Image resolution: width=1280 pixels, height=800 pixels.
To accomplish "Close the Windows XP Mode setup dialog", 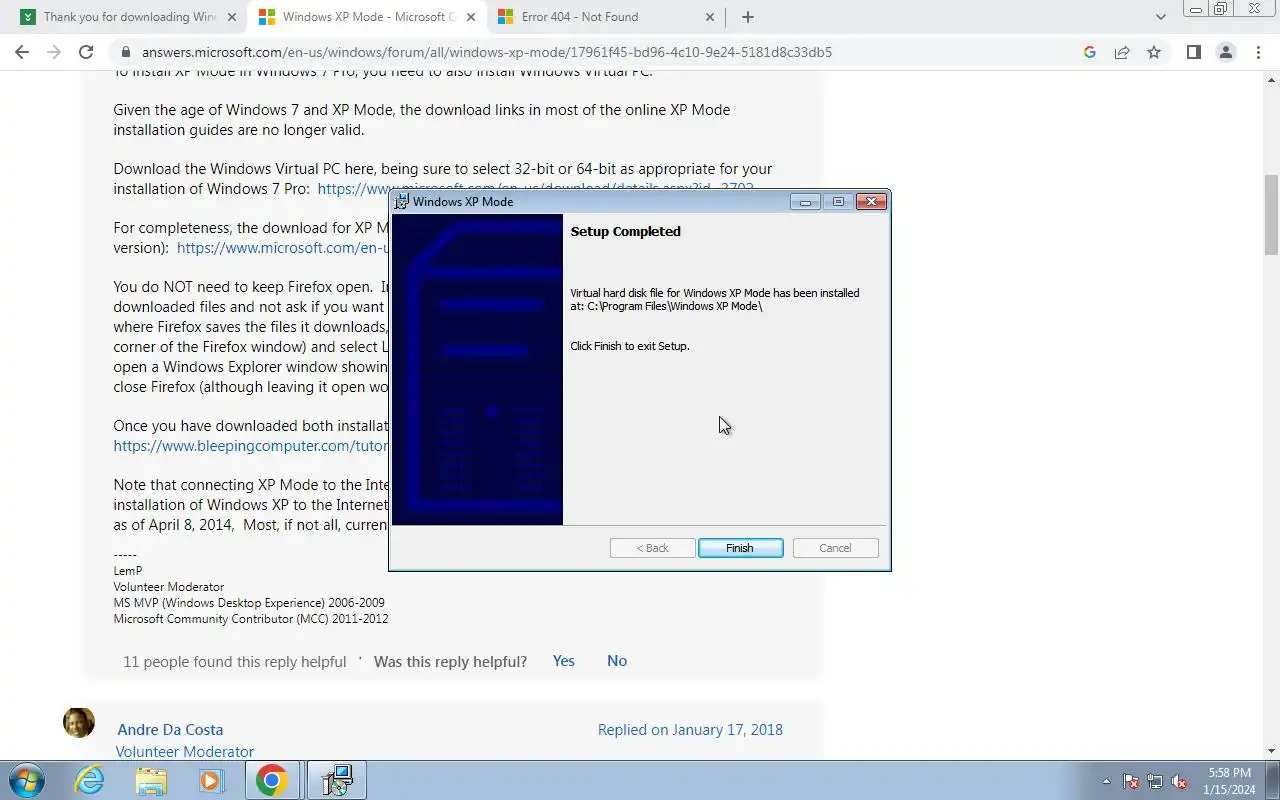I will point(871,201).
